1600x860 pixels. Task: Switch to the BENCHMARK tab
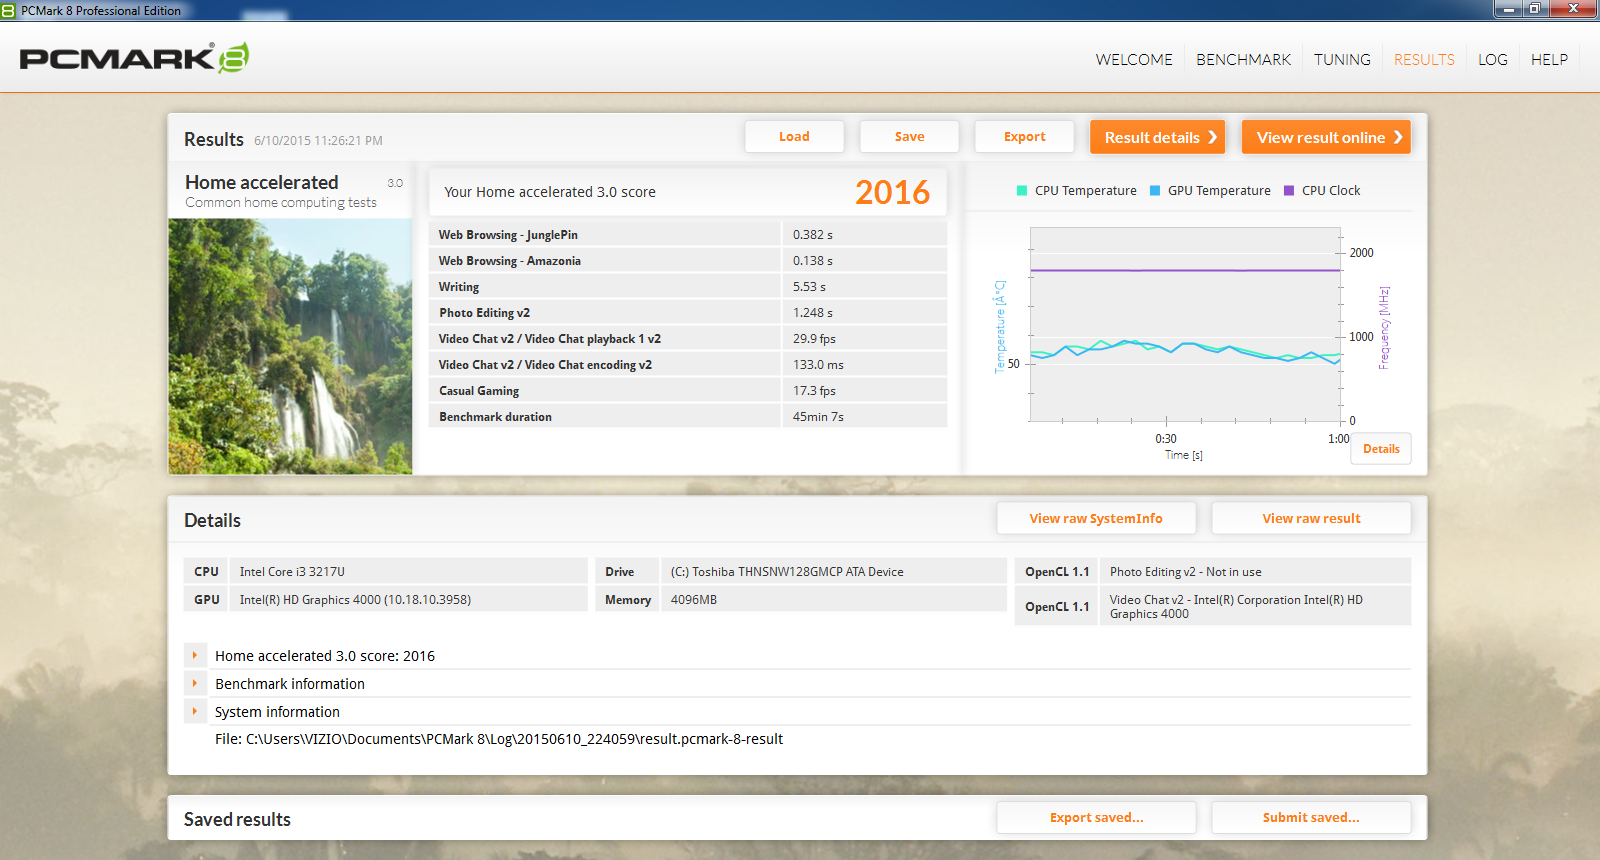pyautogui.click(x=1243, y=60)
